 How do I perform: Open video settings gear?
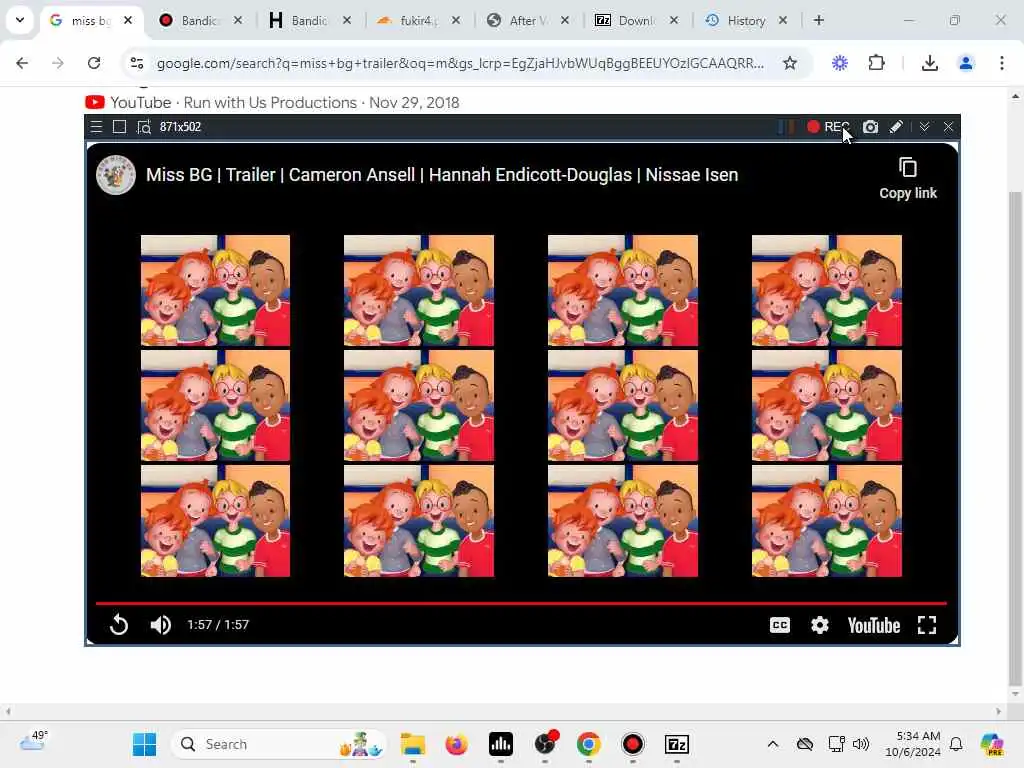820,625
